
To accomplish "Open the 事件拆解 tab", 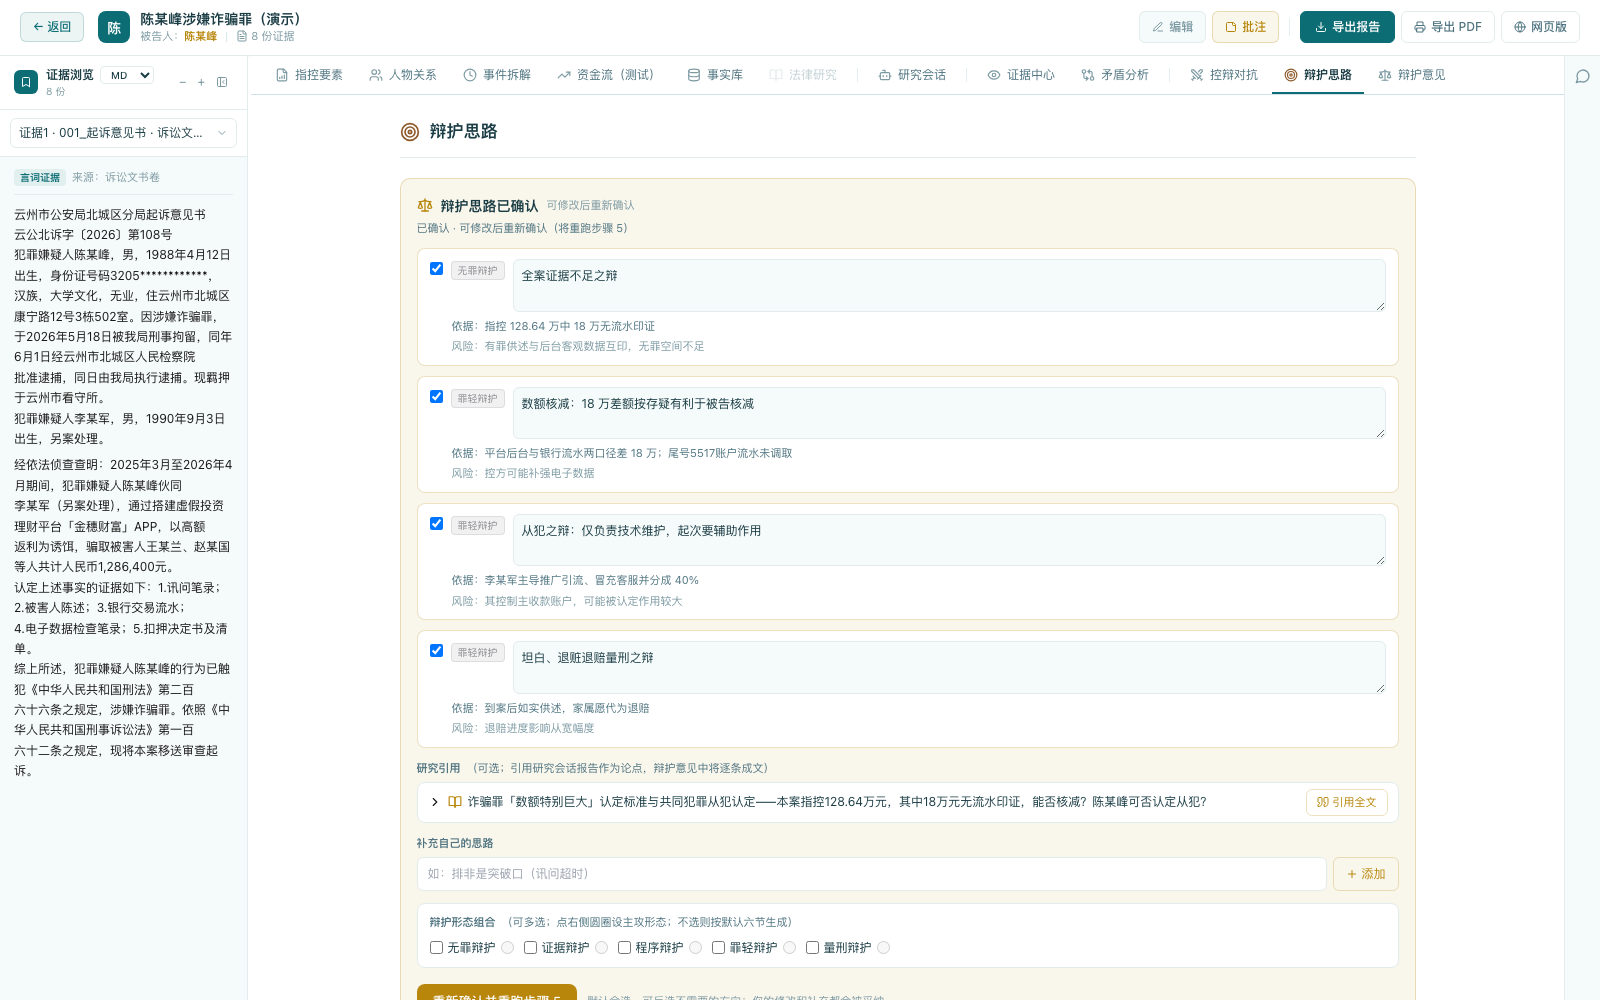I will click(497, 75).
